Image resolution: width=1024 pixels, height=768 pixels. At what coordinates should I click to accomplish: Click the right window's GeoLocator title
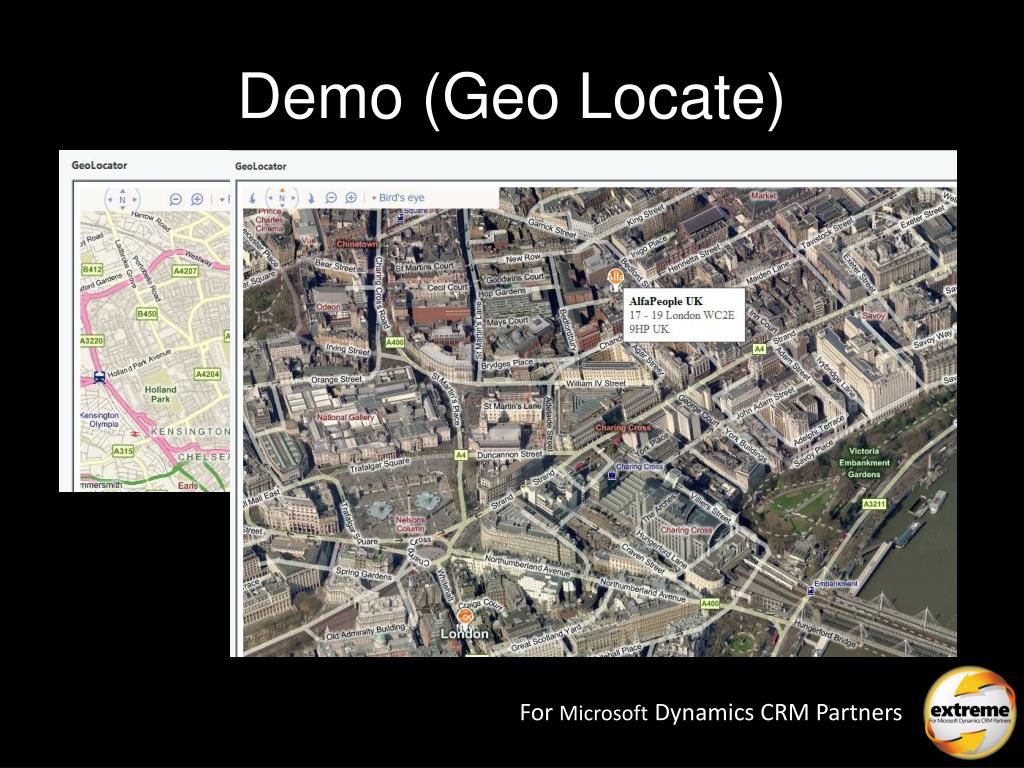(261, 167)
